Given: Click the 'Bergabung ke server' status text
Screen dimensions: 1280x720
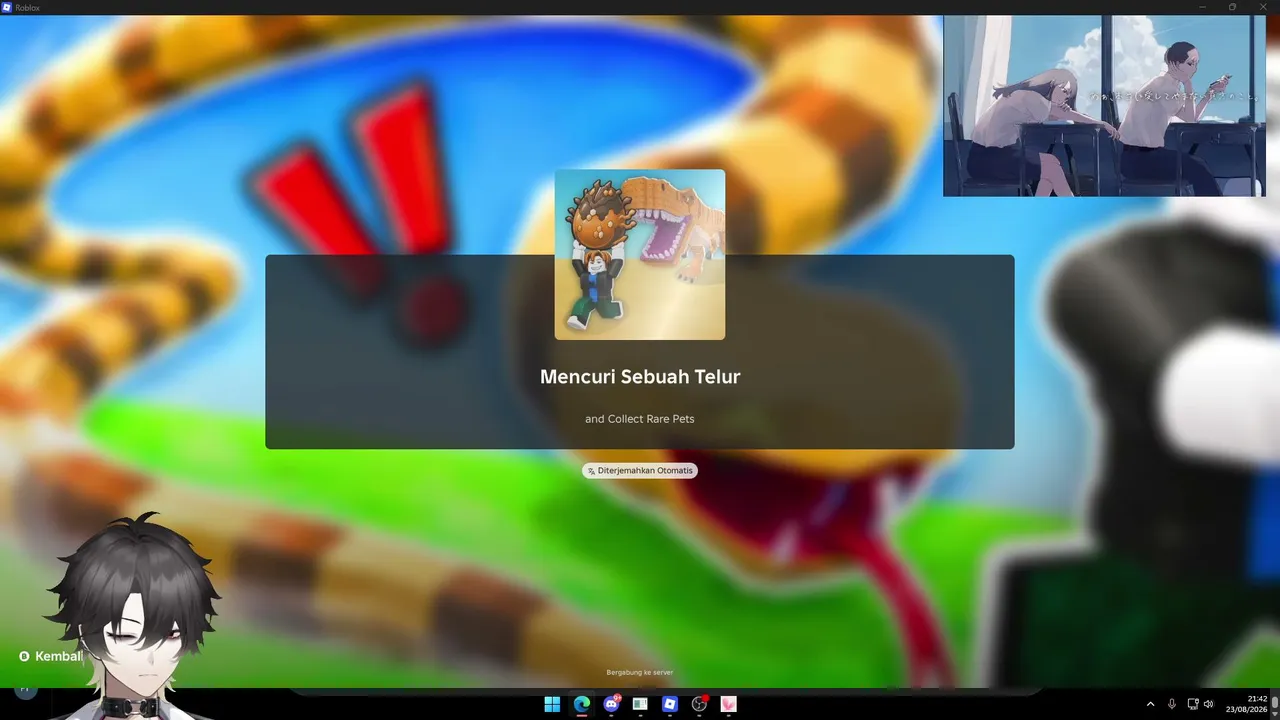Looking at the screenshot, I should 640,673.
